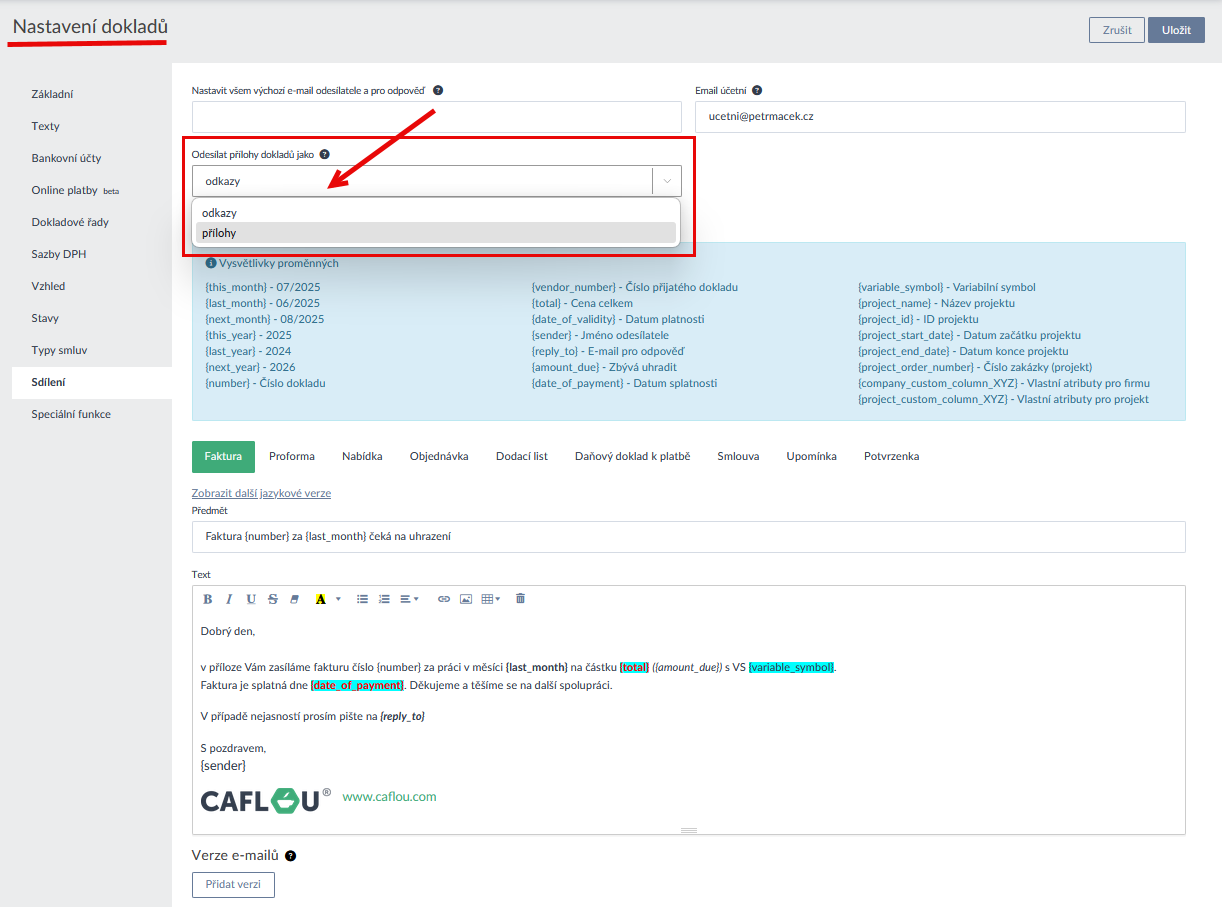Pick the yellow highlight color swatch

pyautogui.click(x=321, y=599)
